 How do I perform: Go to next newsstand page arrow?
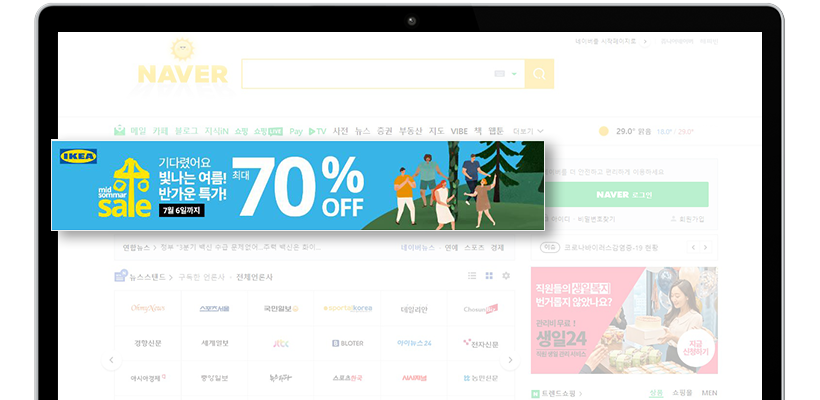pos(510,360)
